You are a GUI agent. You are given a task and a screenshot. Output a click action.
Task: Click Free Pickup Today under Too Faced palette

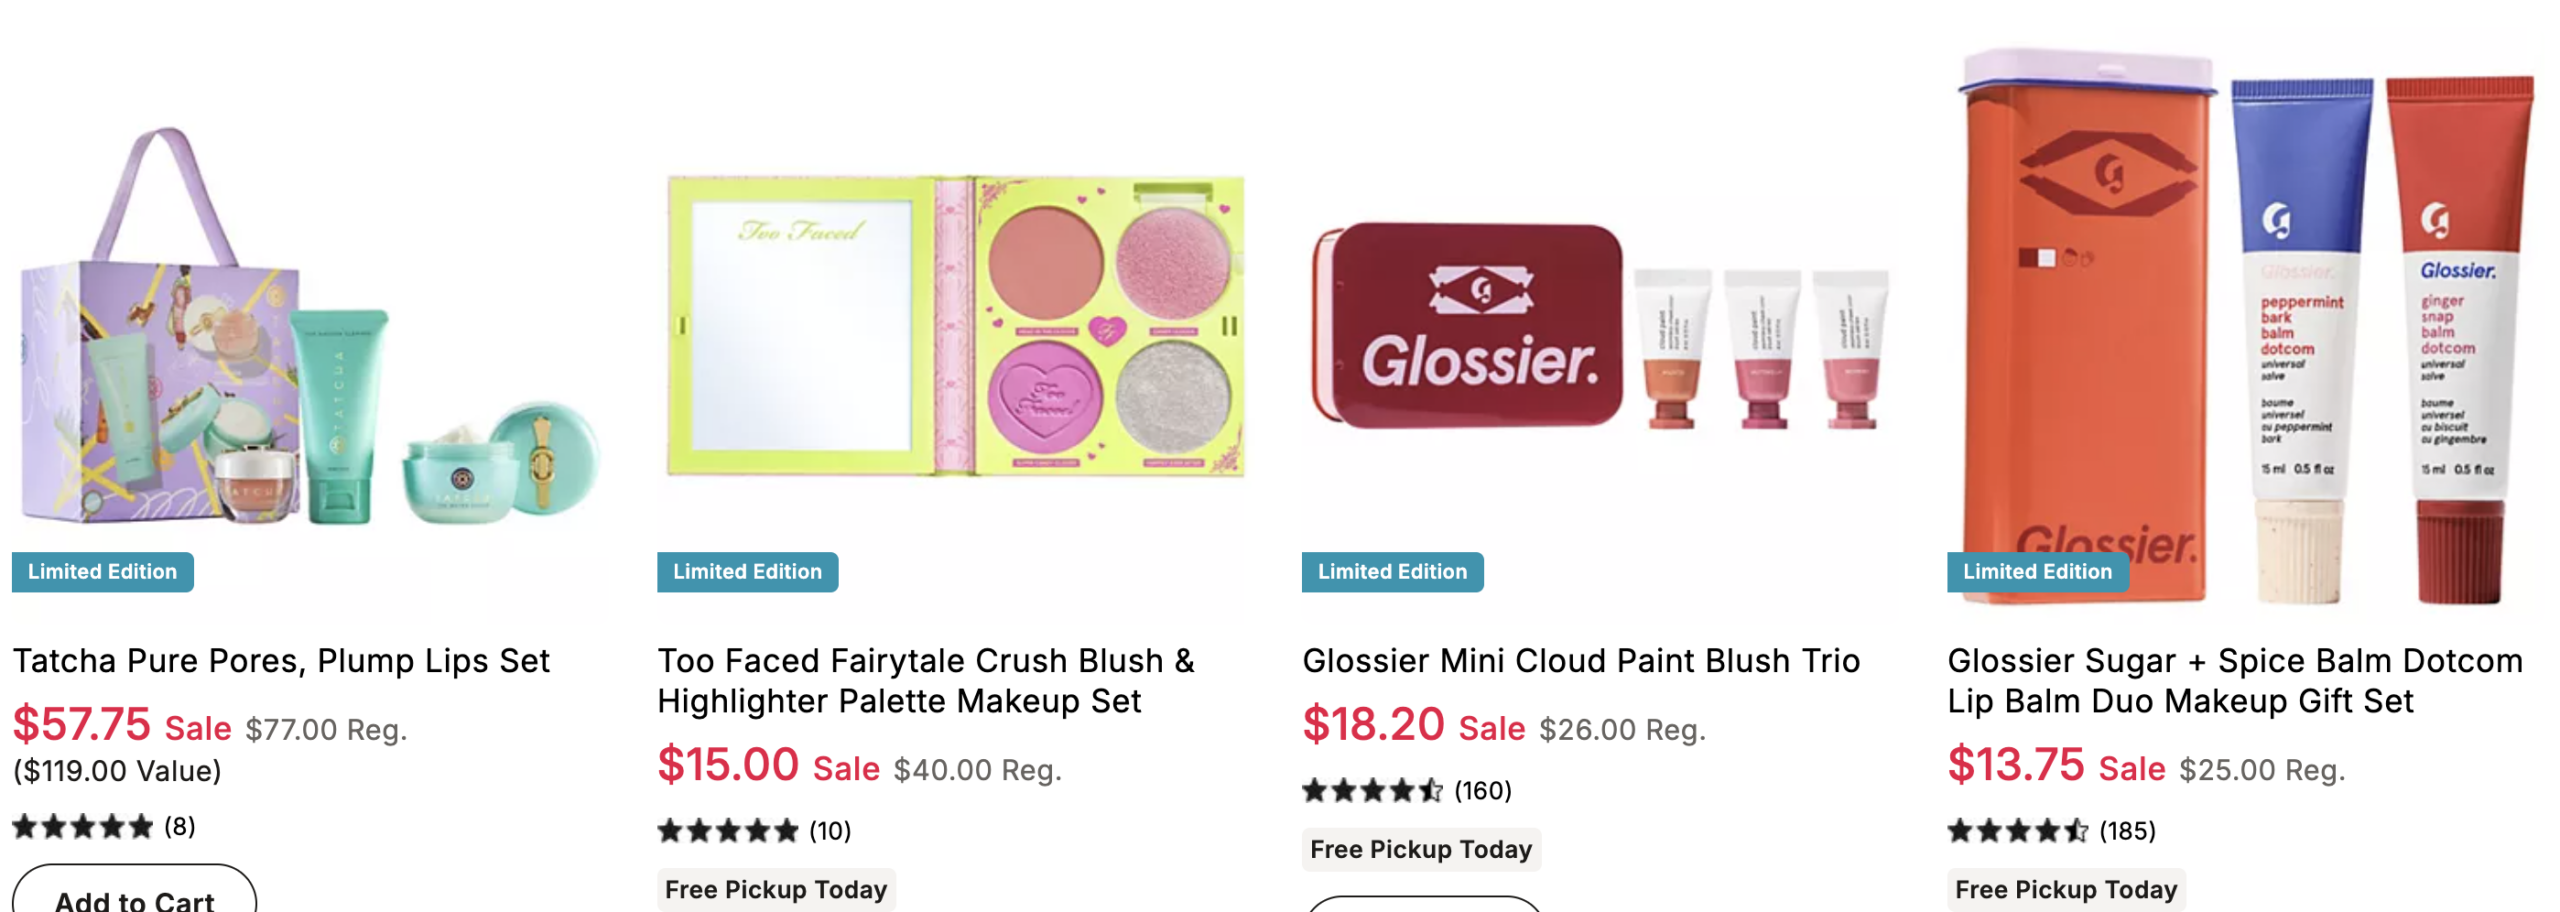(x=776, y=889)
